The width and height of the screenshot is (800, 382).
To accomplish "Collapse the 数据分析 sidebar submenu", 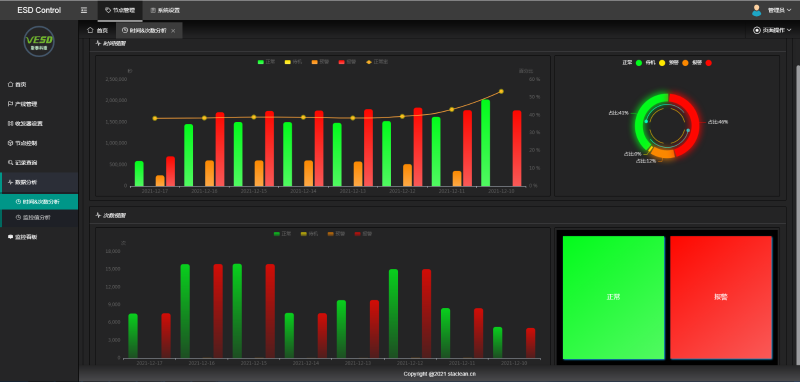I will tap(39, 182).
